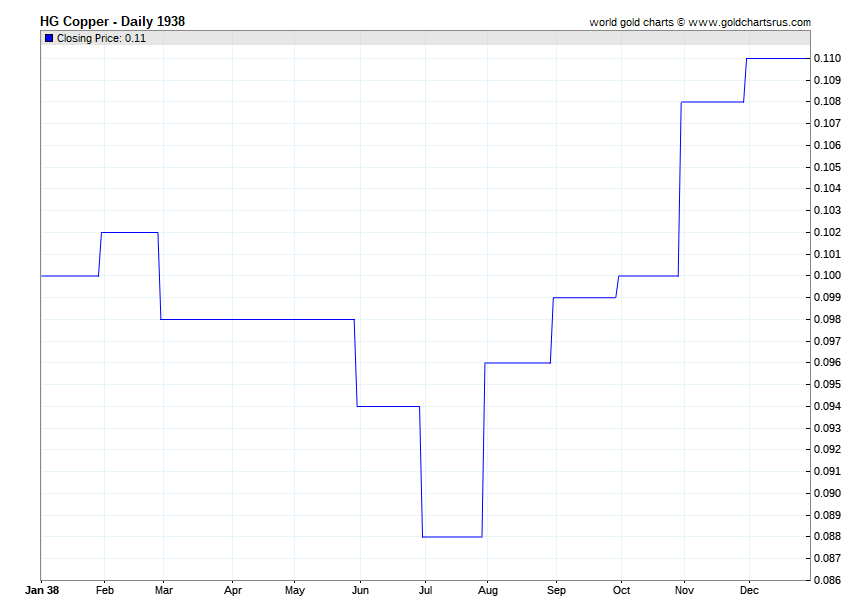Viewport: 850px width, 616px height.
Task: Click the 0.104 price axis label
Action: [x=827, y=189]
